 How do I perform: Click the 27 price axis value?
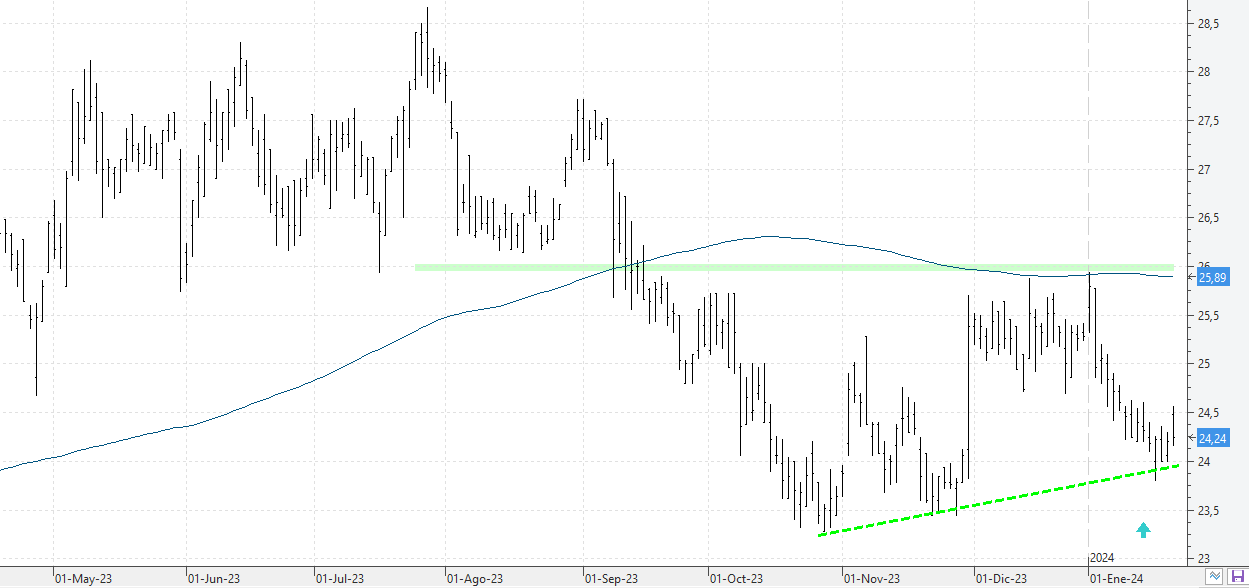[1205, 170]
